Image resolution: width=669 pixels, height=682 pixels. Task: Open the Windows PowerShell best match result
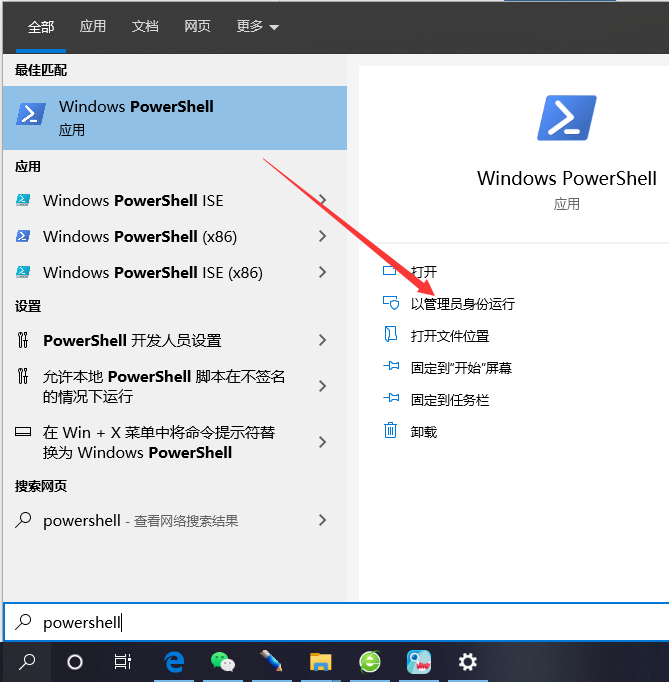(x=175, y=118)
